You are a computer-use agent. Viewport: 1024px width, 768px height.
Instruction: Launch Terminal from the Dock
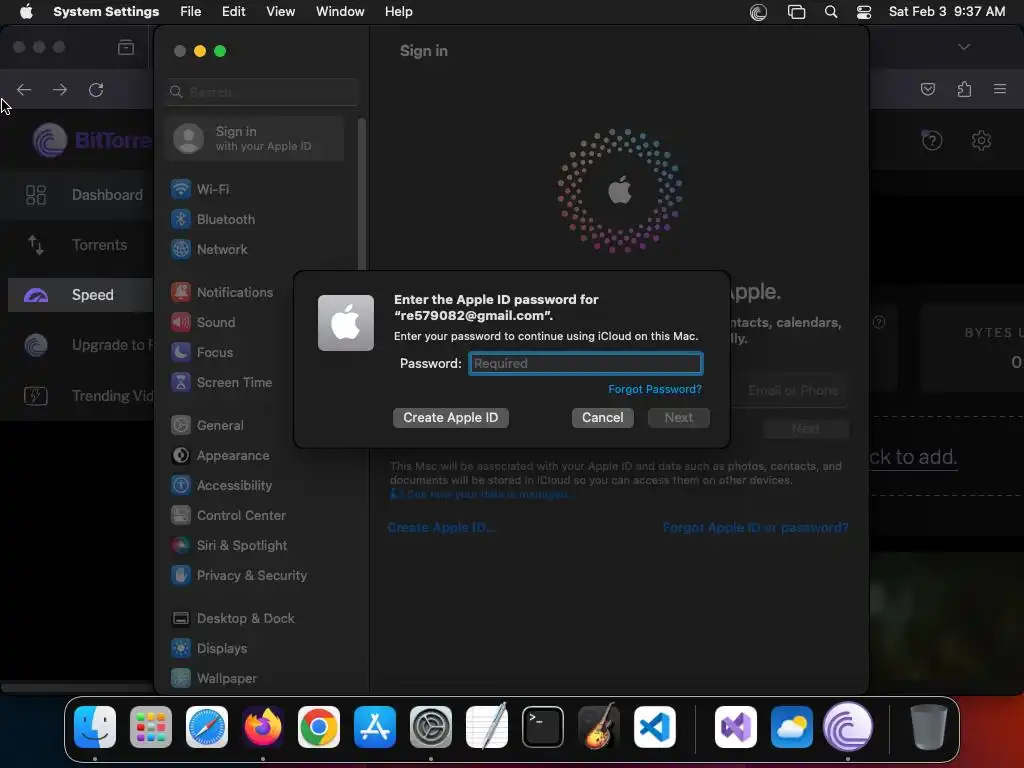point(543,727)
